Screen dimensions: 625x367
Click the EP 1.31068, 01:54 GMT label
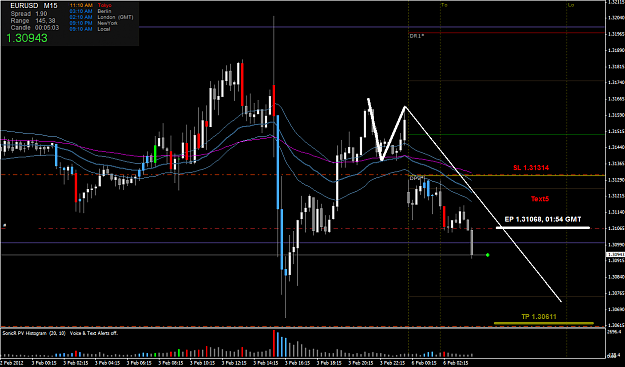[x=542, y=219]
